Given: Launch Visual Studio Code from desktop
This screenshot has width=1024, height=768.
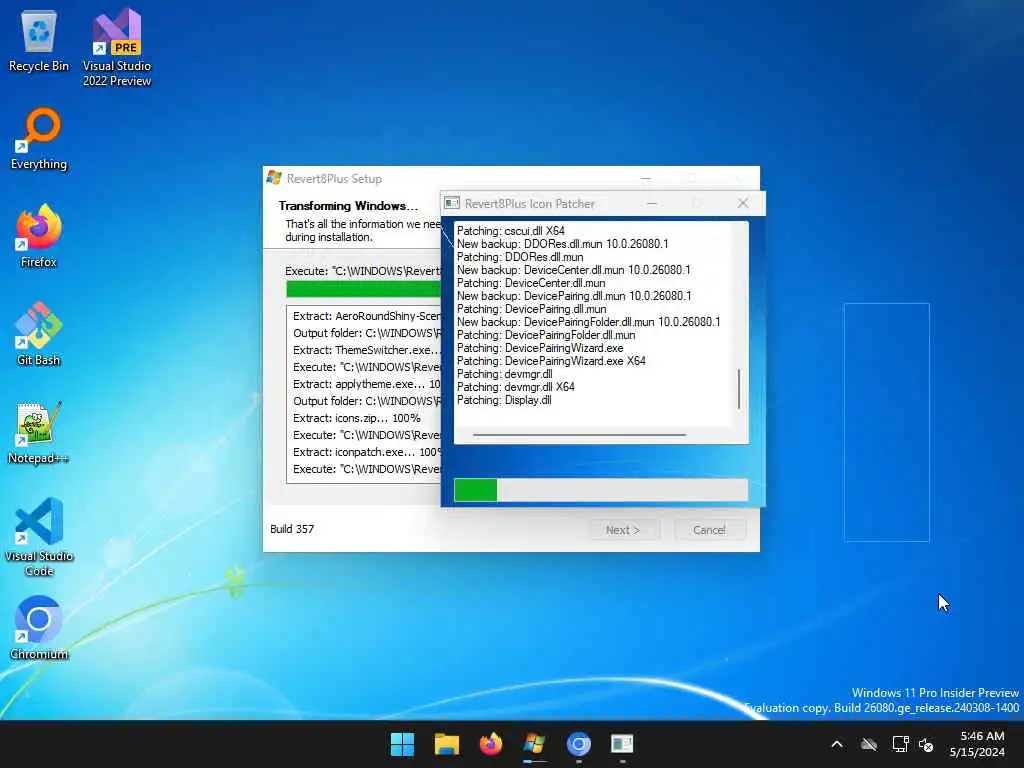Looking at the screenshot, I should 39,537.
